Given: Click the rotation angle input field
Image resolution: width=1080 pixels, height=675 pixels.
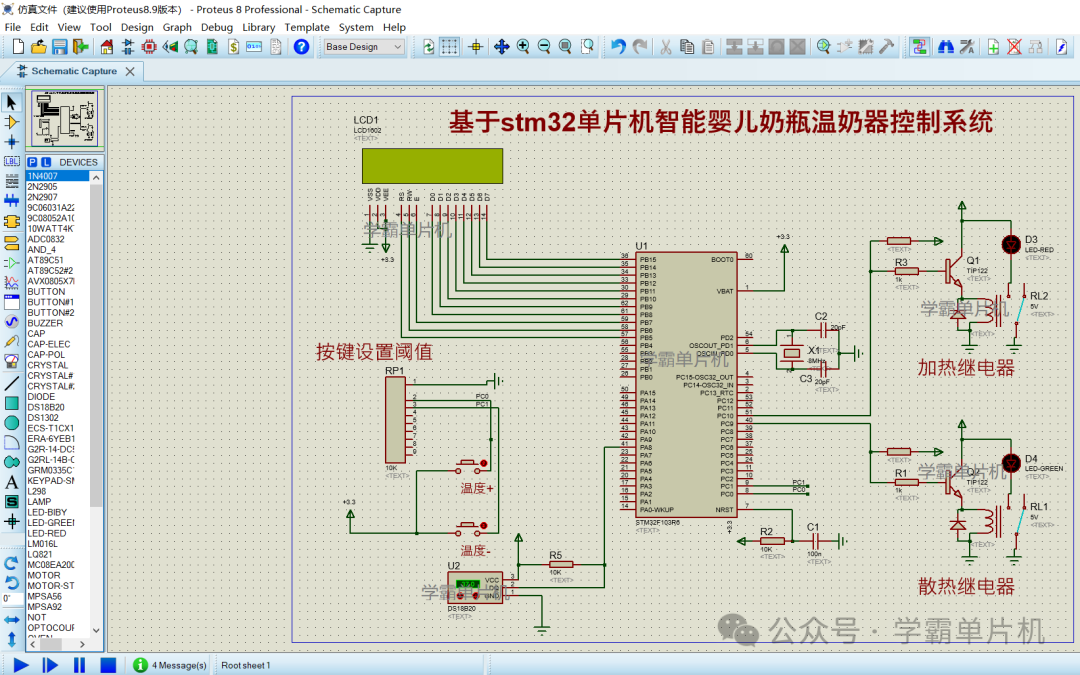Looking at the screenshot, I should click(12, 599).
